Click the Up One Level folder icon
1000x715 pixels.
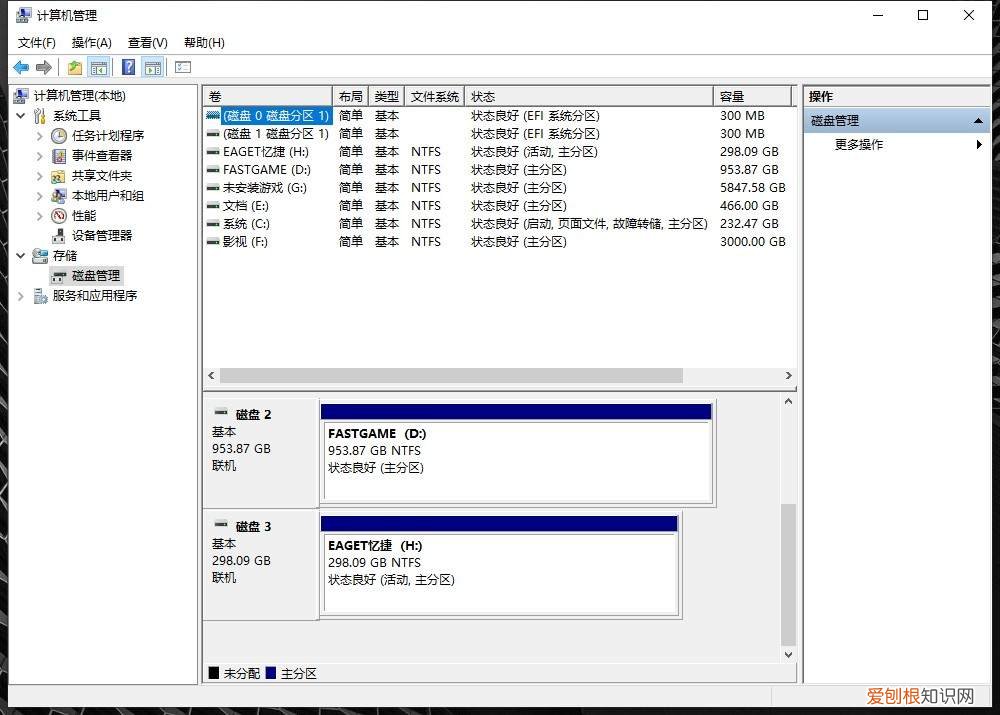coord(75,68)
